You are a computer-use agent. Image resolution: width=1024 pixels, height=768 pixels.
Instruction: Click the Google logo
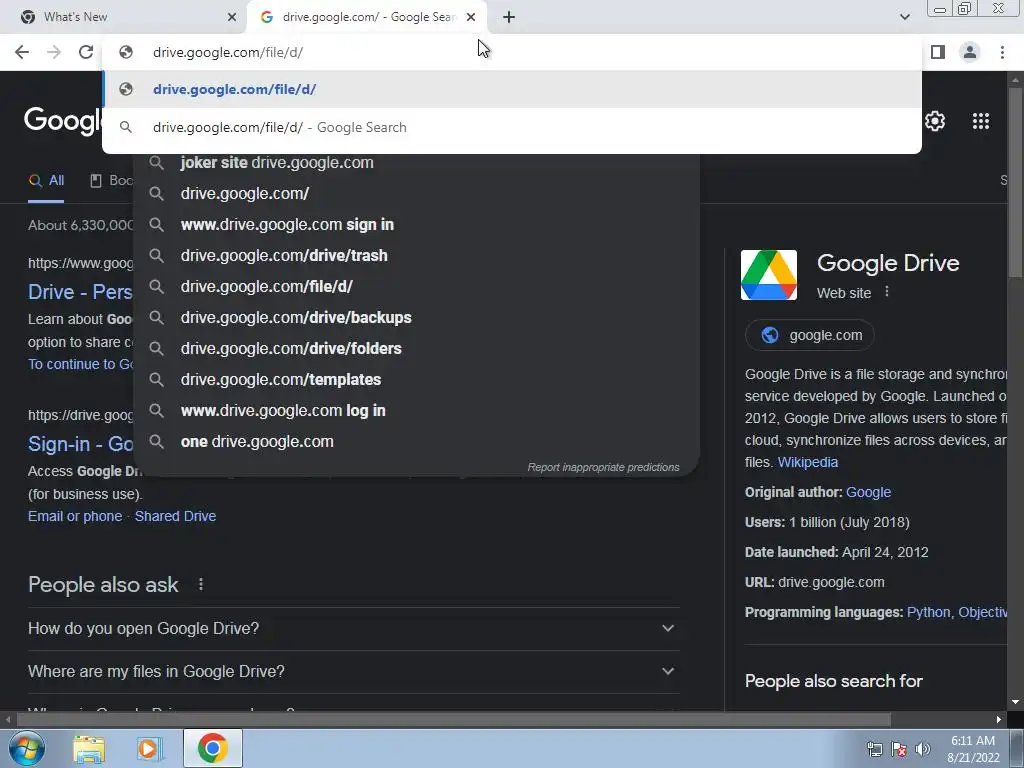coord(63,121)
